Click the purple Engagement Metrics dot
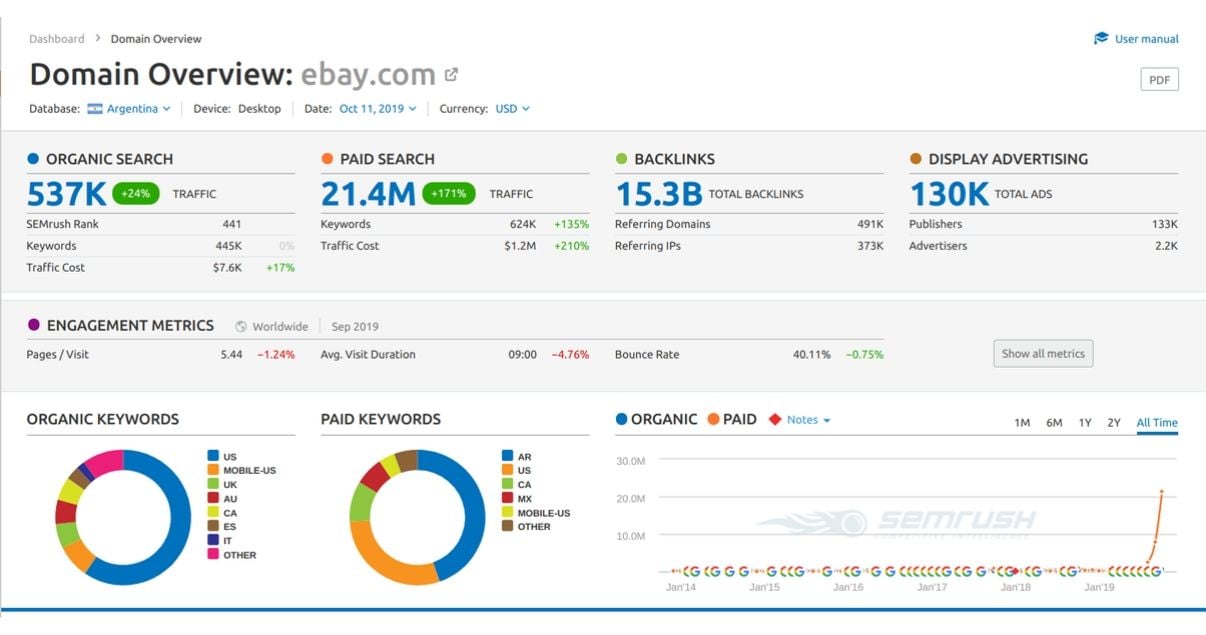This screenshot has height=635, width=1206. pos(33,326)
